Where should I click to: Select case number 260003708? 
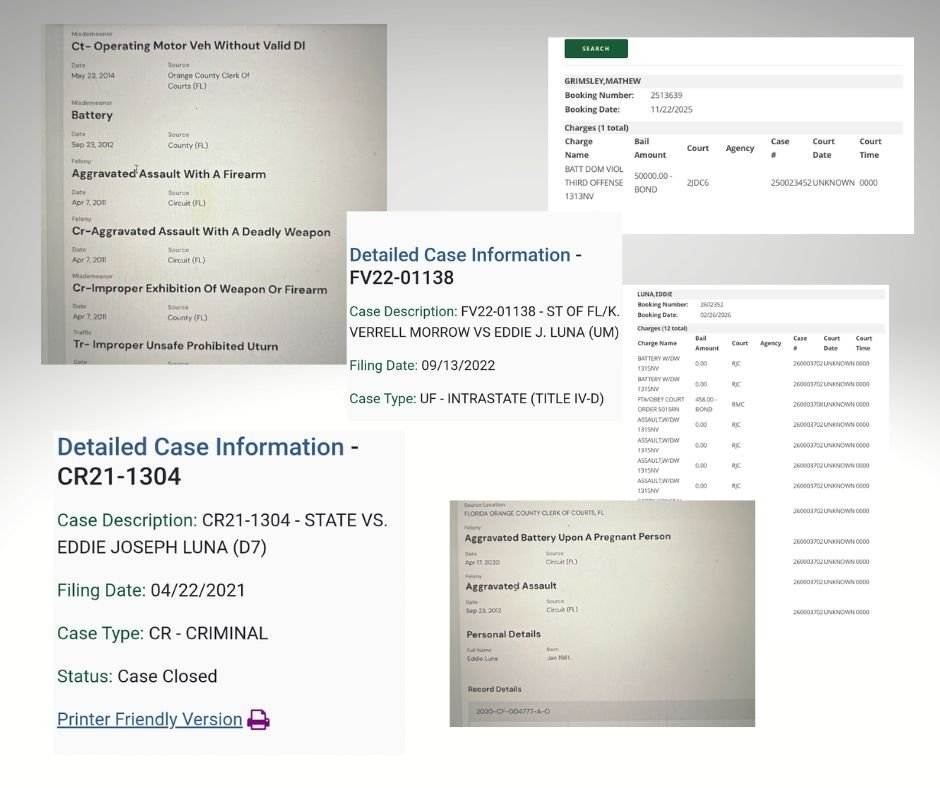[x=808, y=404]
